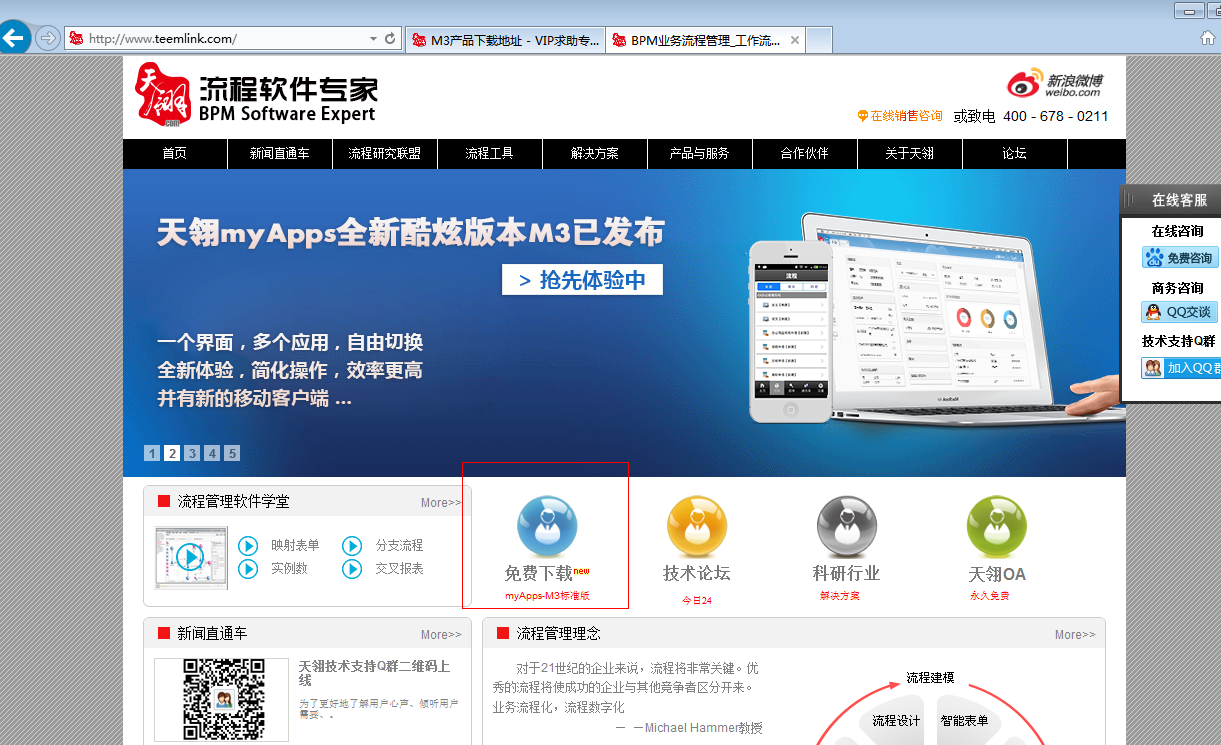Image resolution: width=1221 pixels, height=745 pixels.
Task: Click the browser forward arrow button
Action: (47, 39)
